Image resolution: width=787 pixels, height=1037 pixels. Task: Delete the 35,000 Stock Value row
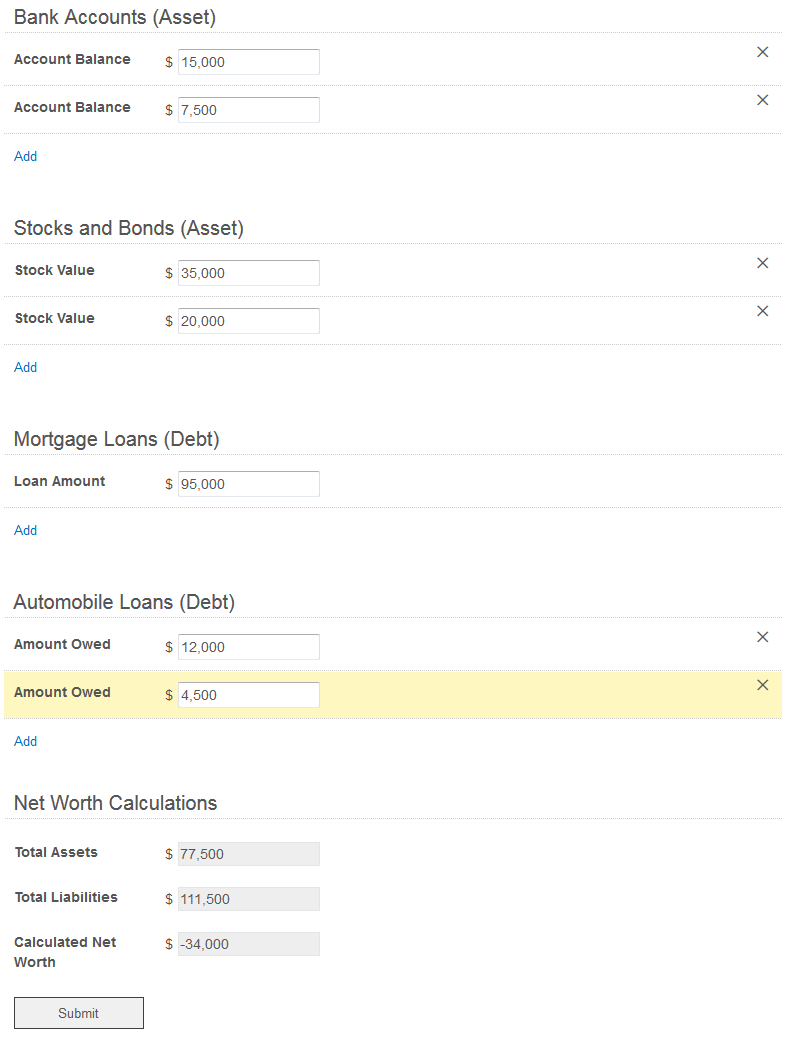(x=762, y=263)
